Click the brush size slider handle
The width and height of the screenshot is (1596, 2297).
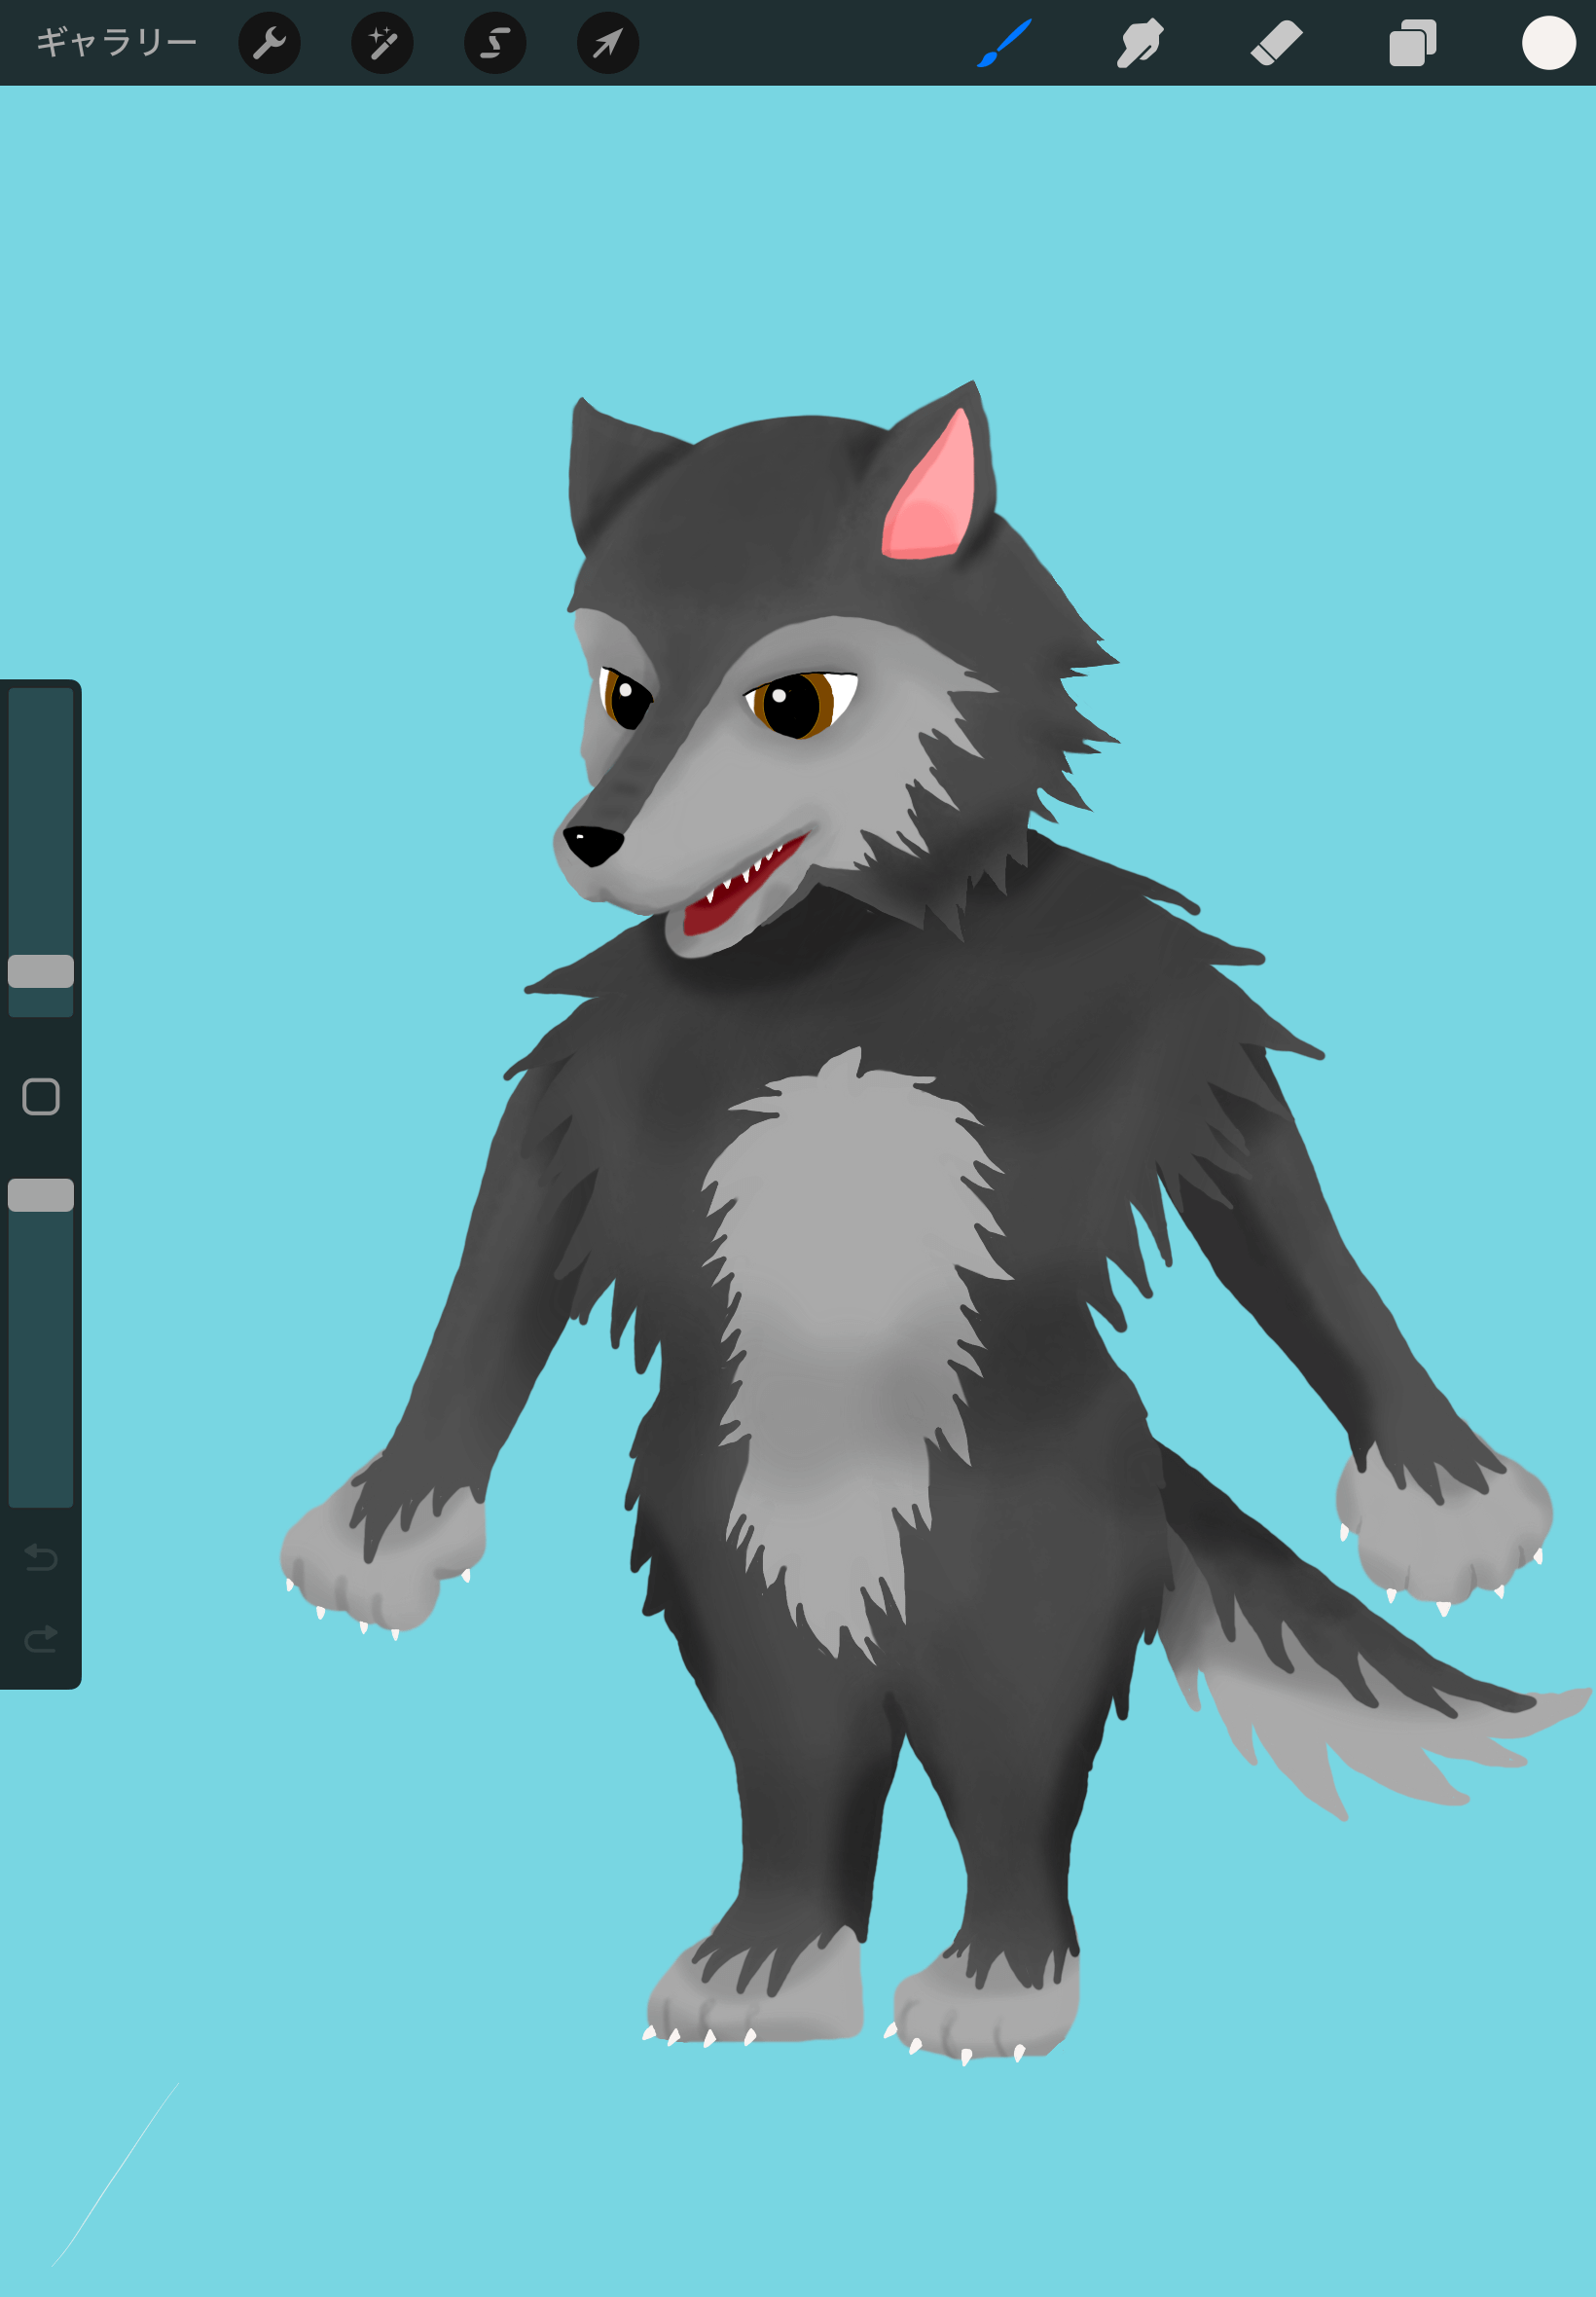(x=41, y=971)
